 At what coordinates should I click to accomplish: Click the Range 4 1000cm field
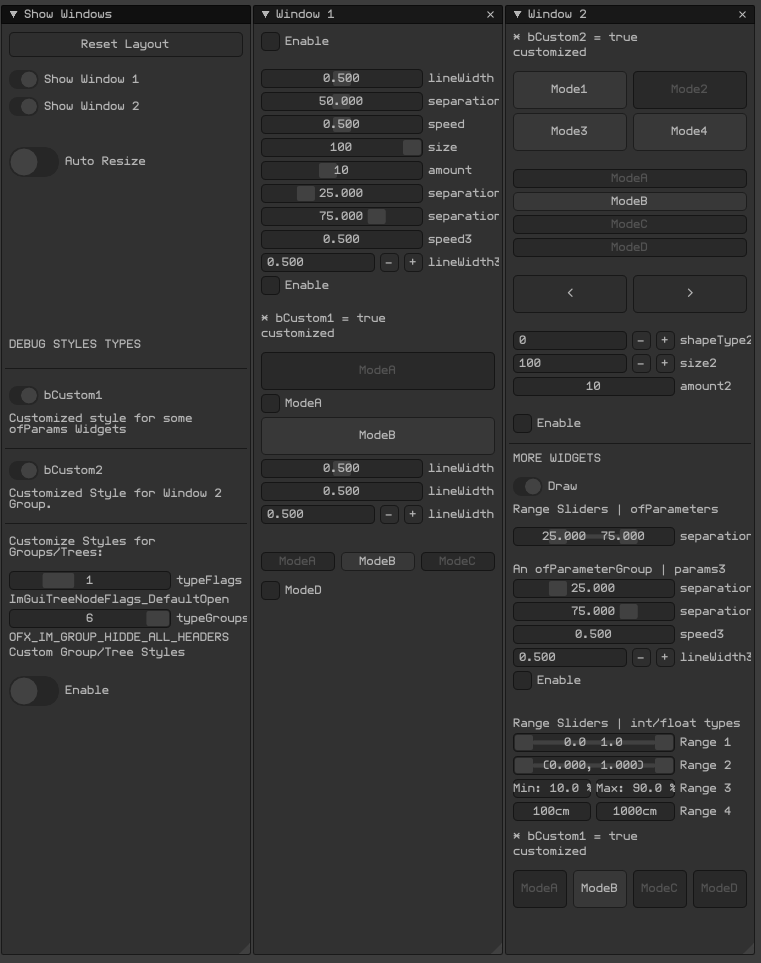tap(635, 812)
